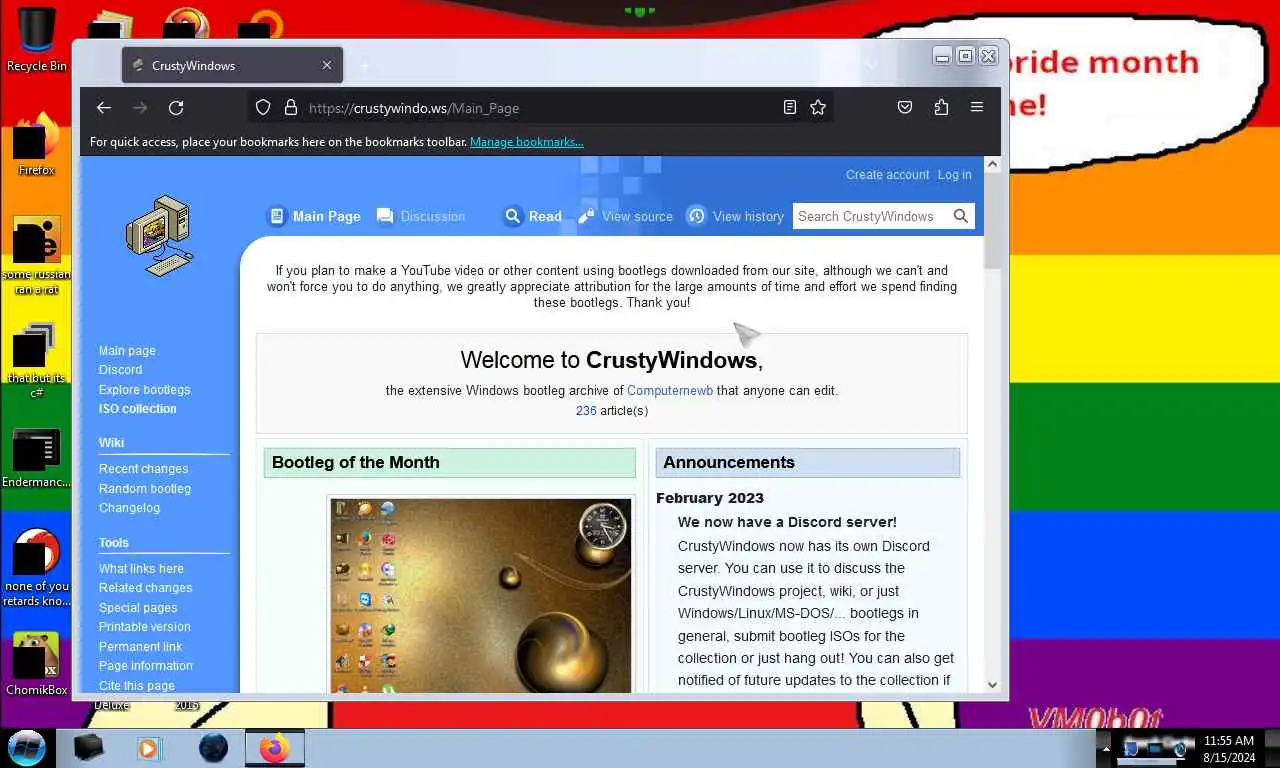Select the CrustyWindows tab
Viewport: 1280px width, 768px height.
232,66
